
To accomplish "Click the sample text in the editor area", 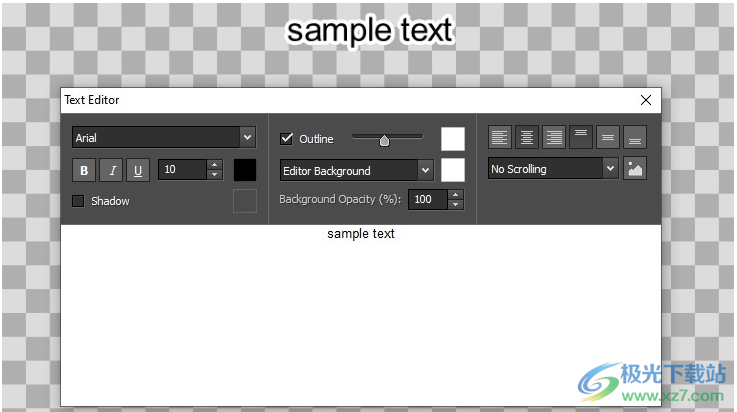I will coord(361,233).
